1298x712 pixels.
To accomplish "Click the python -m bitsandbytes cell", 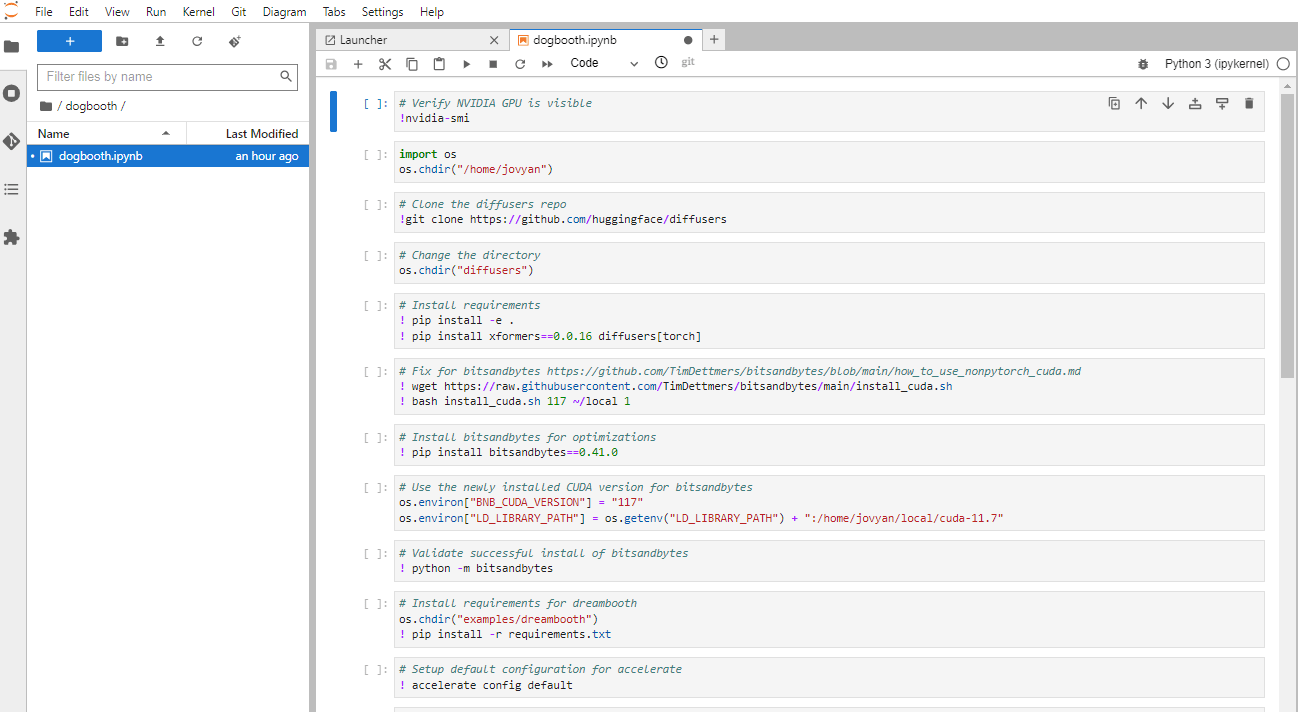I will click(829, 561).
